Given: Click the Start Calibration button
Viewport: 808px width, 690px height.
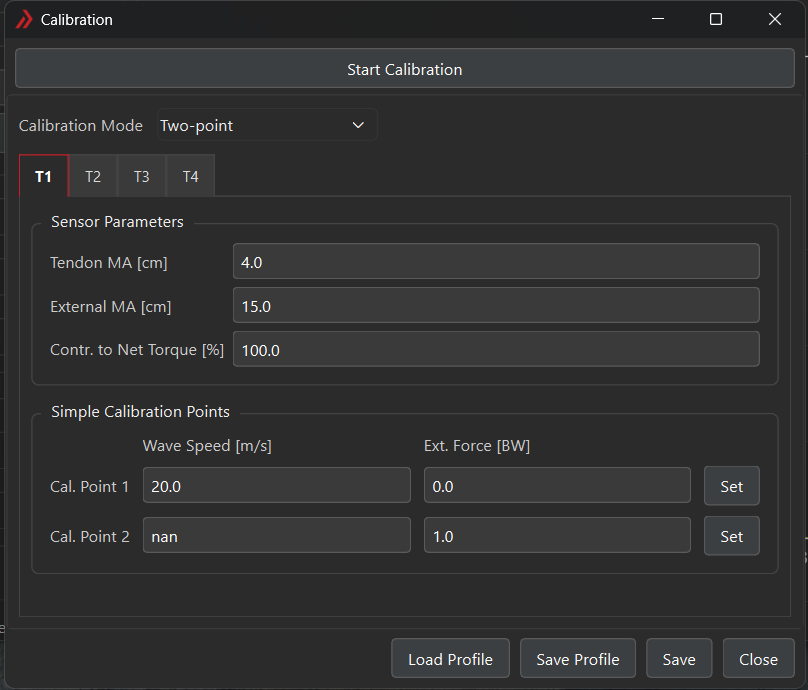Looking at the screenshot, I should (x=405, y=69).
